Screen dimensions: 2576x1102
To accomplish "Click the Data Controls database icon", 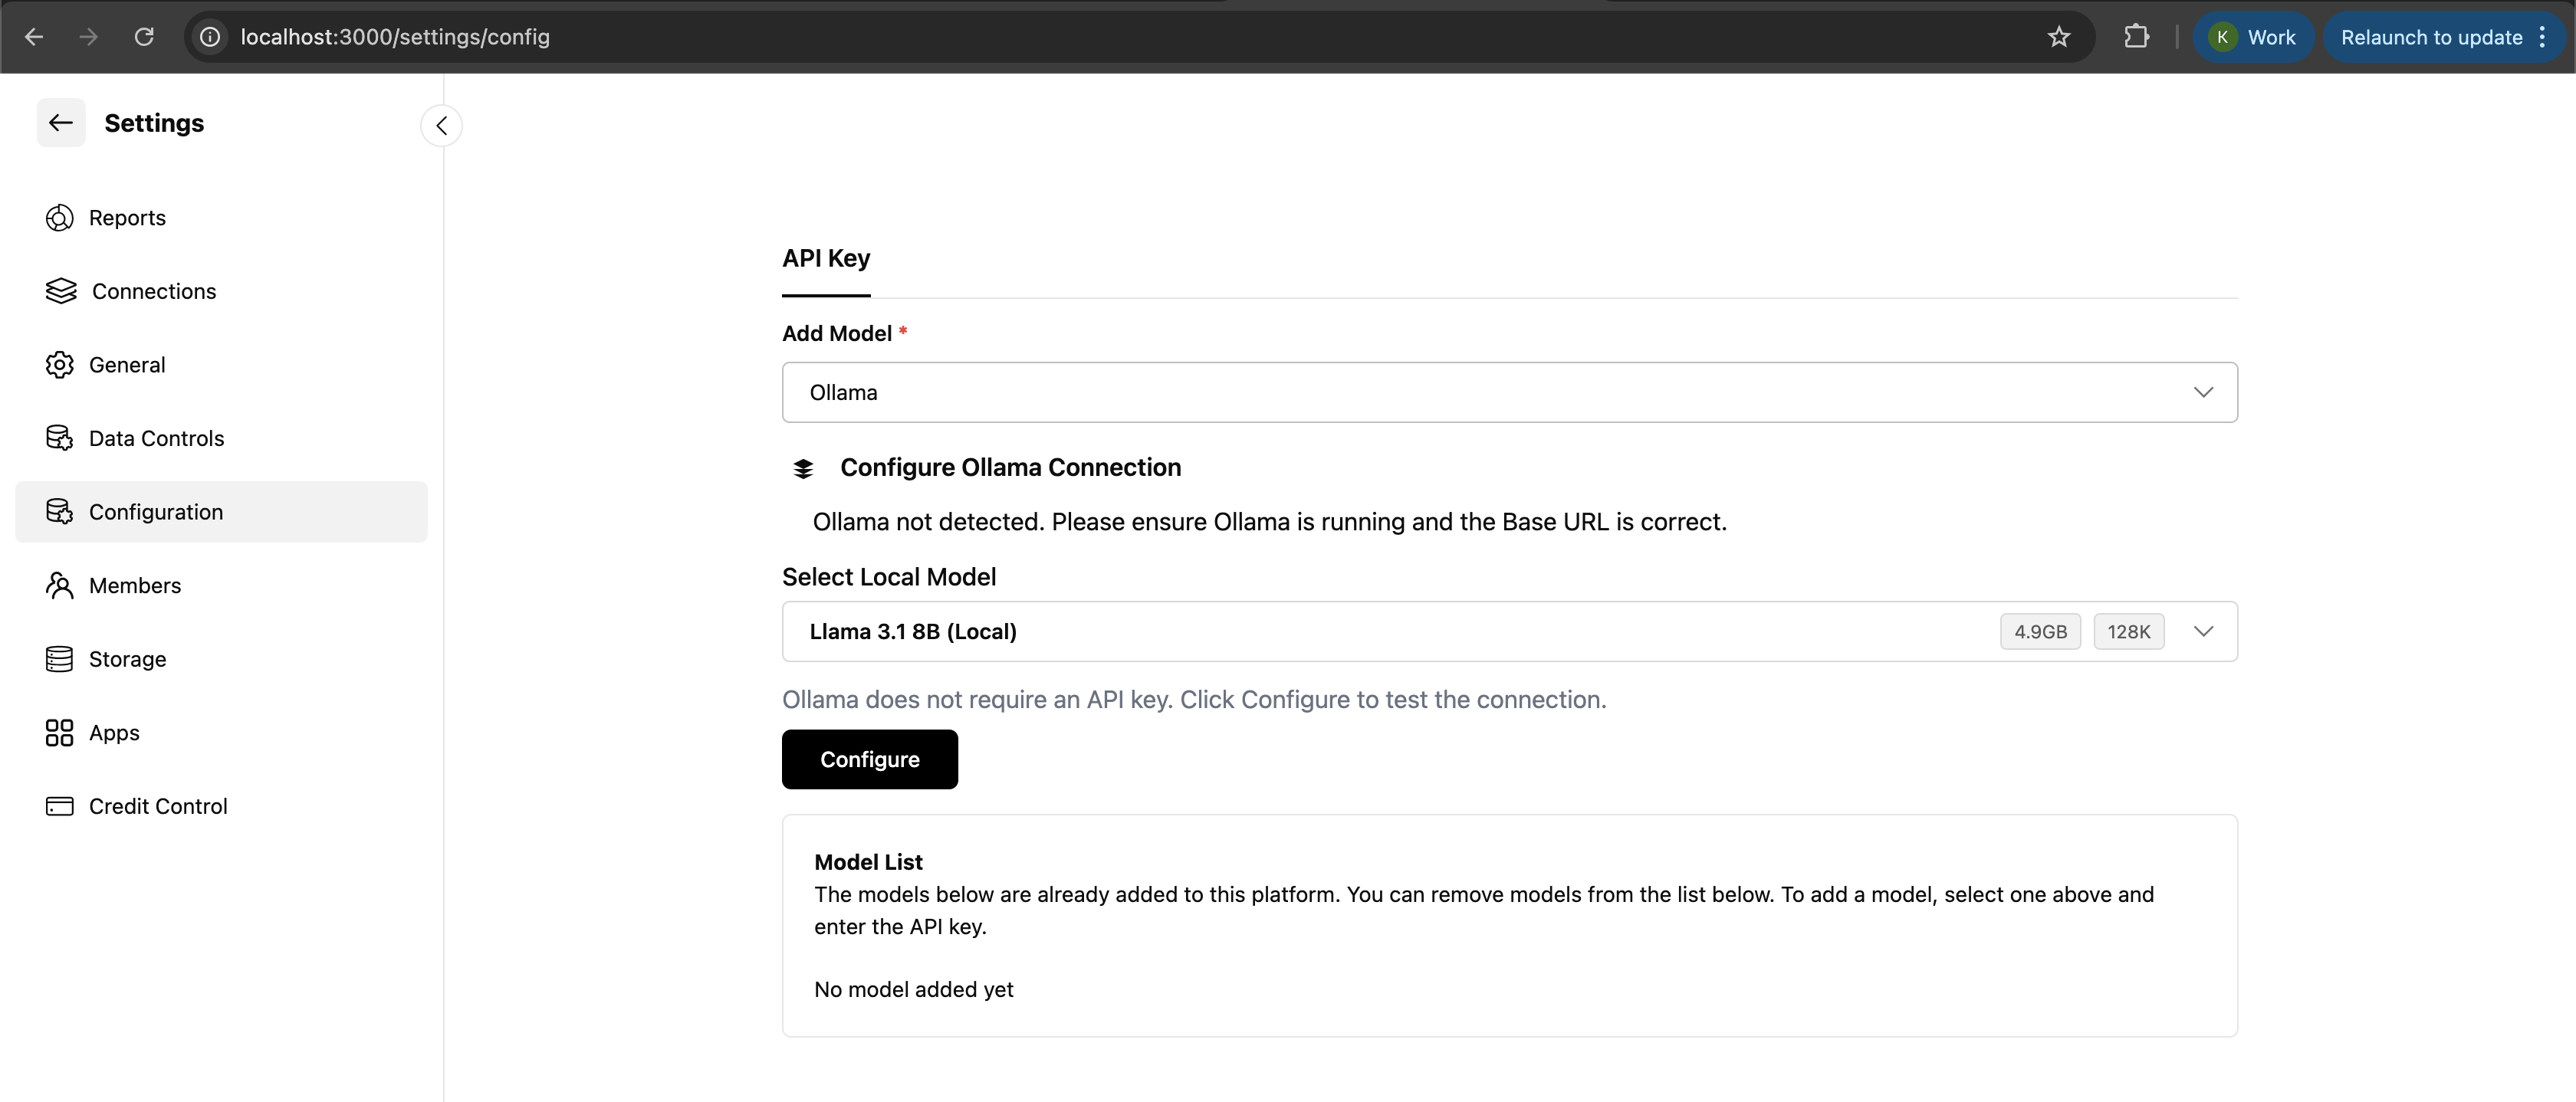I will [x=60, y=438].
